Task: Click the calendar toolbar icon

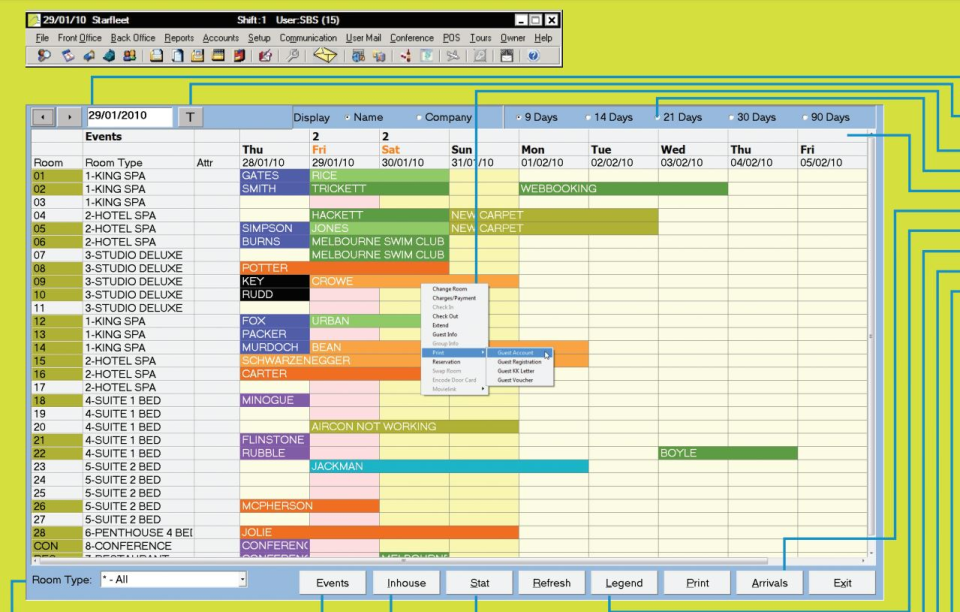Action: 68,56
